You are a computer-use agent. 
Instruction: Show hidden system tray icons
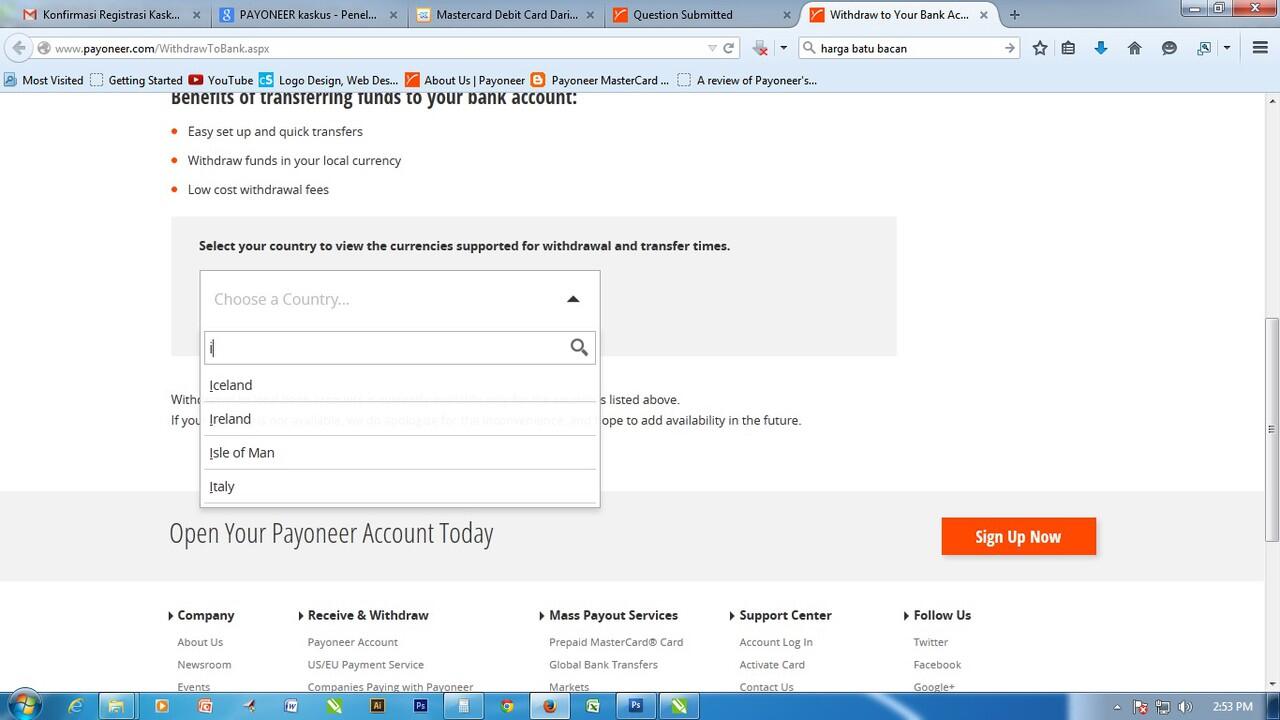[1117, 706]
